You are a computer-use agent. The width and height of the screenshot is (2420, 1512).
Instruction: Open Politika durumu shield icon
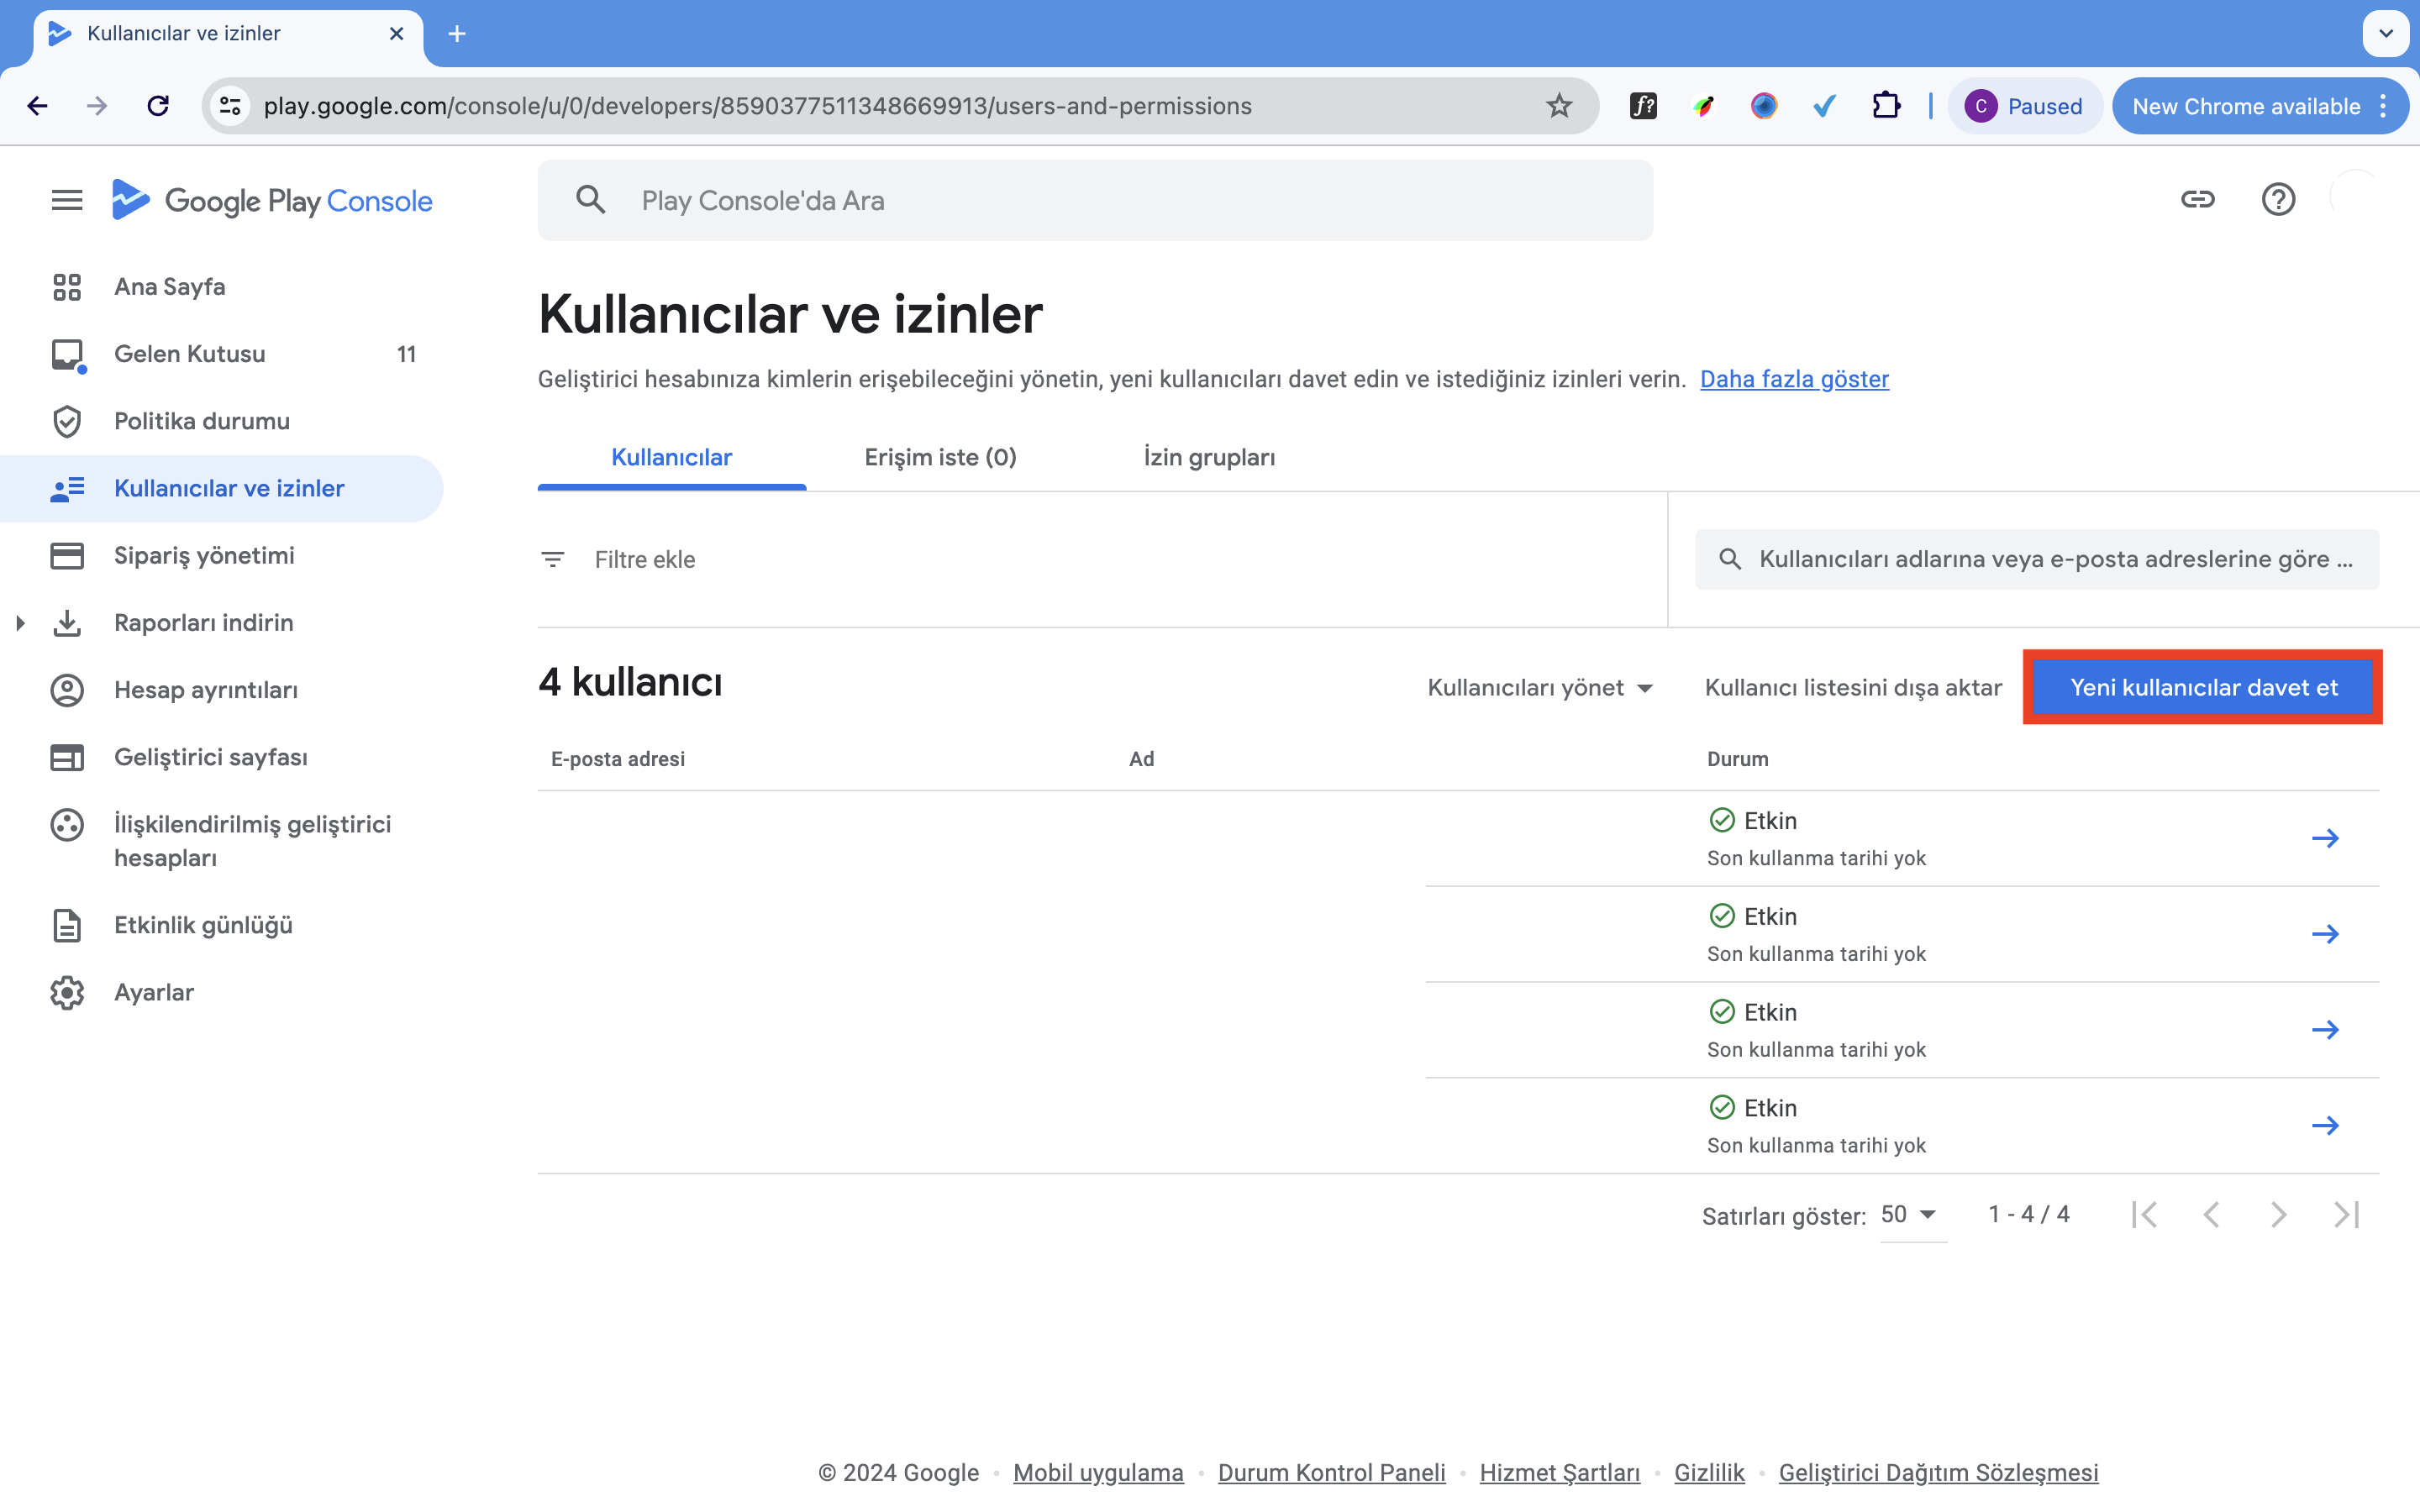pyautogui.click(x=67, y=421)
